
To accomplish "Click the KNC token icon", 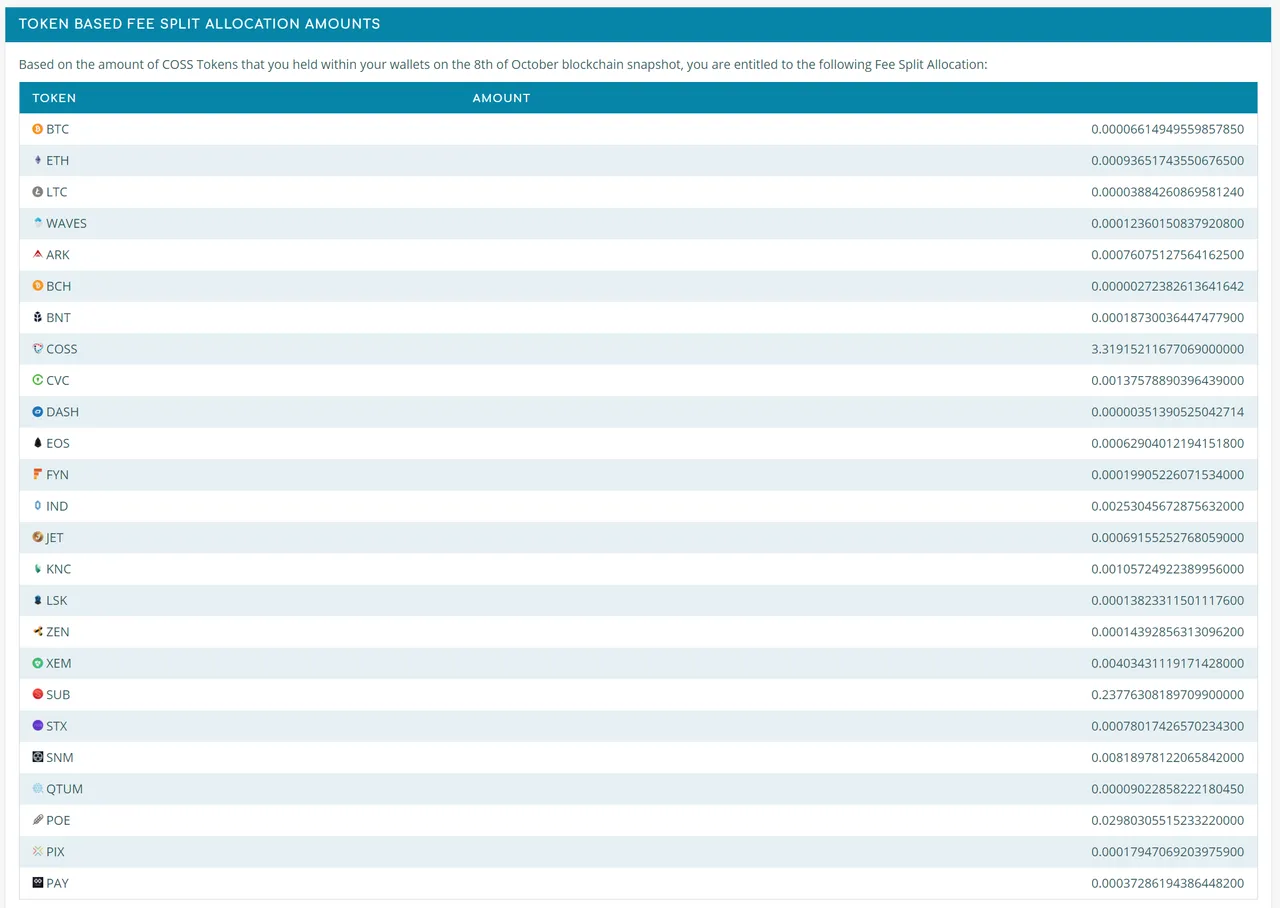I will [x=38, y=569].
